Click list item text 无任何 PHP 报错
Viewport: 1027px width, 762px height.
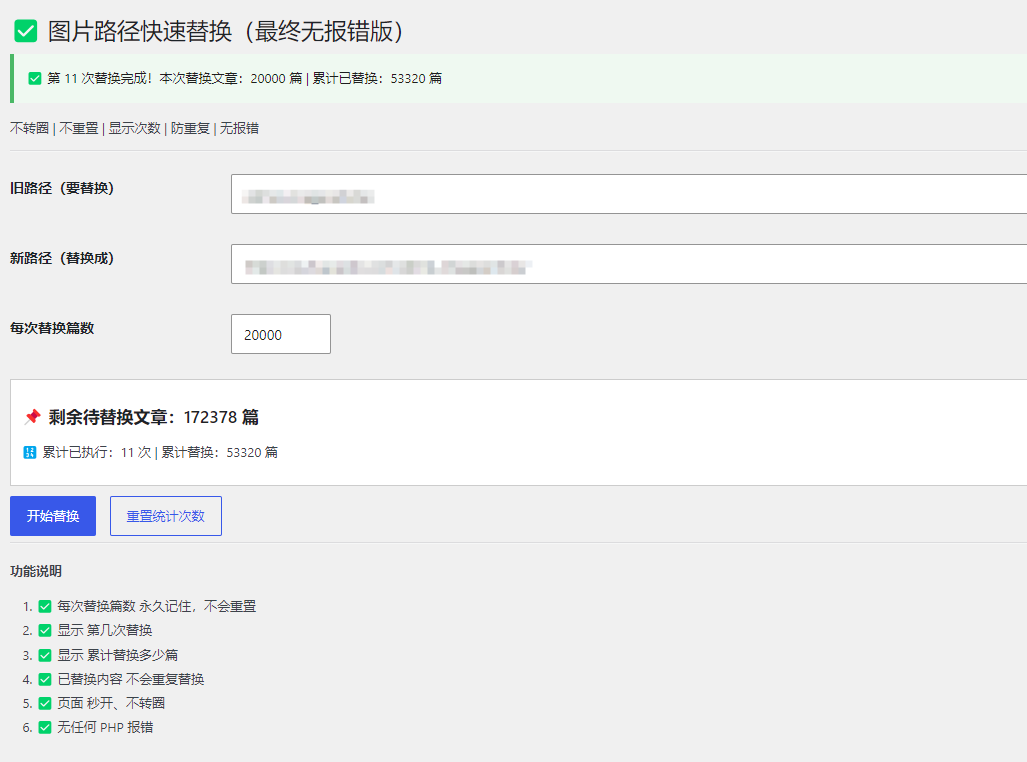(105, 727)
